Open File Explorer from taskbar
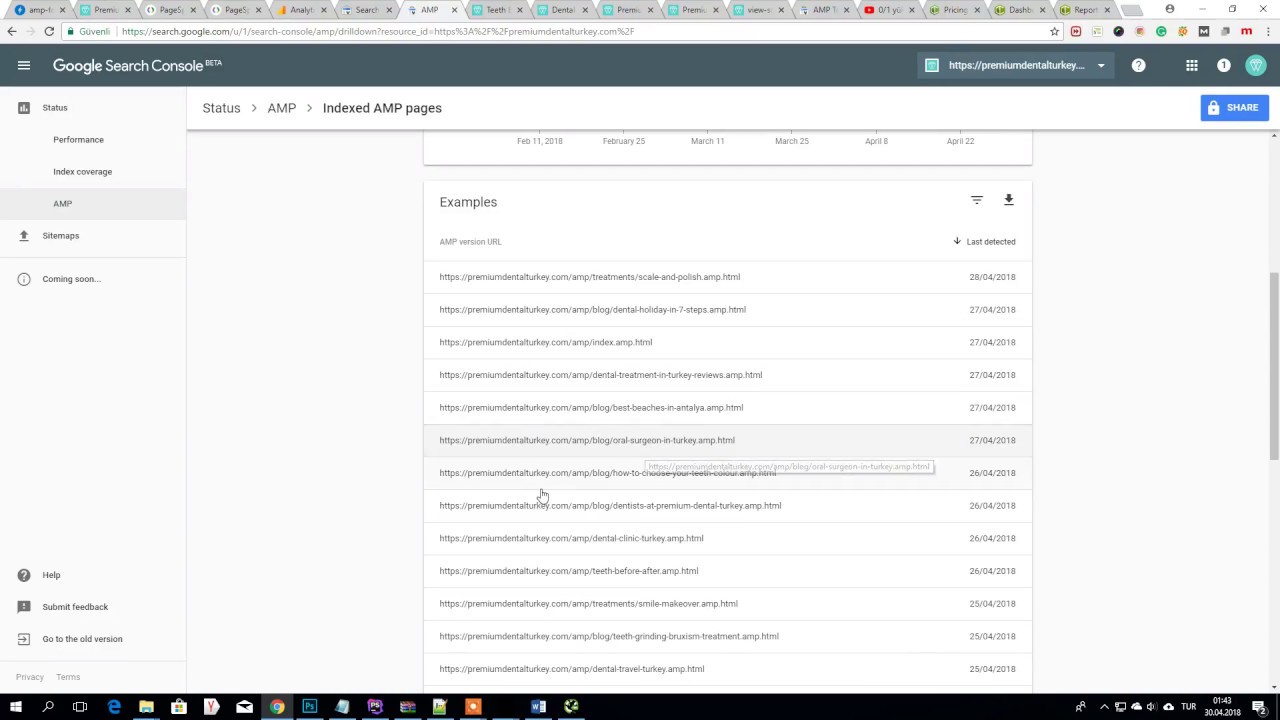1280x720 pixels. pos(146,707)
